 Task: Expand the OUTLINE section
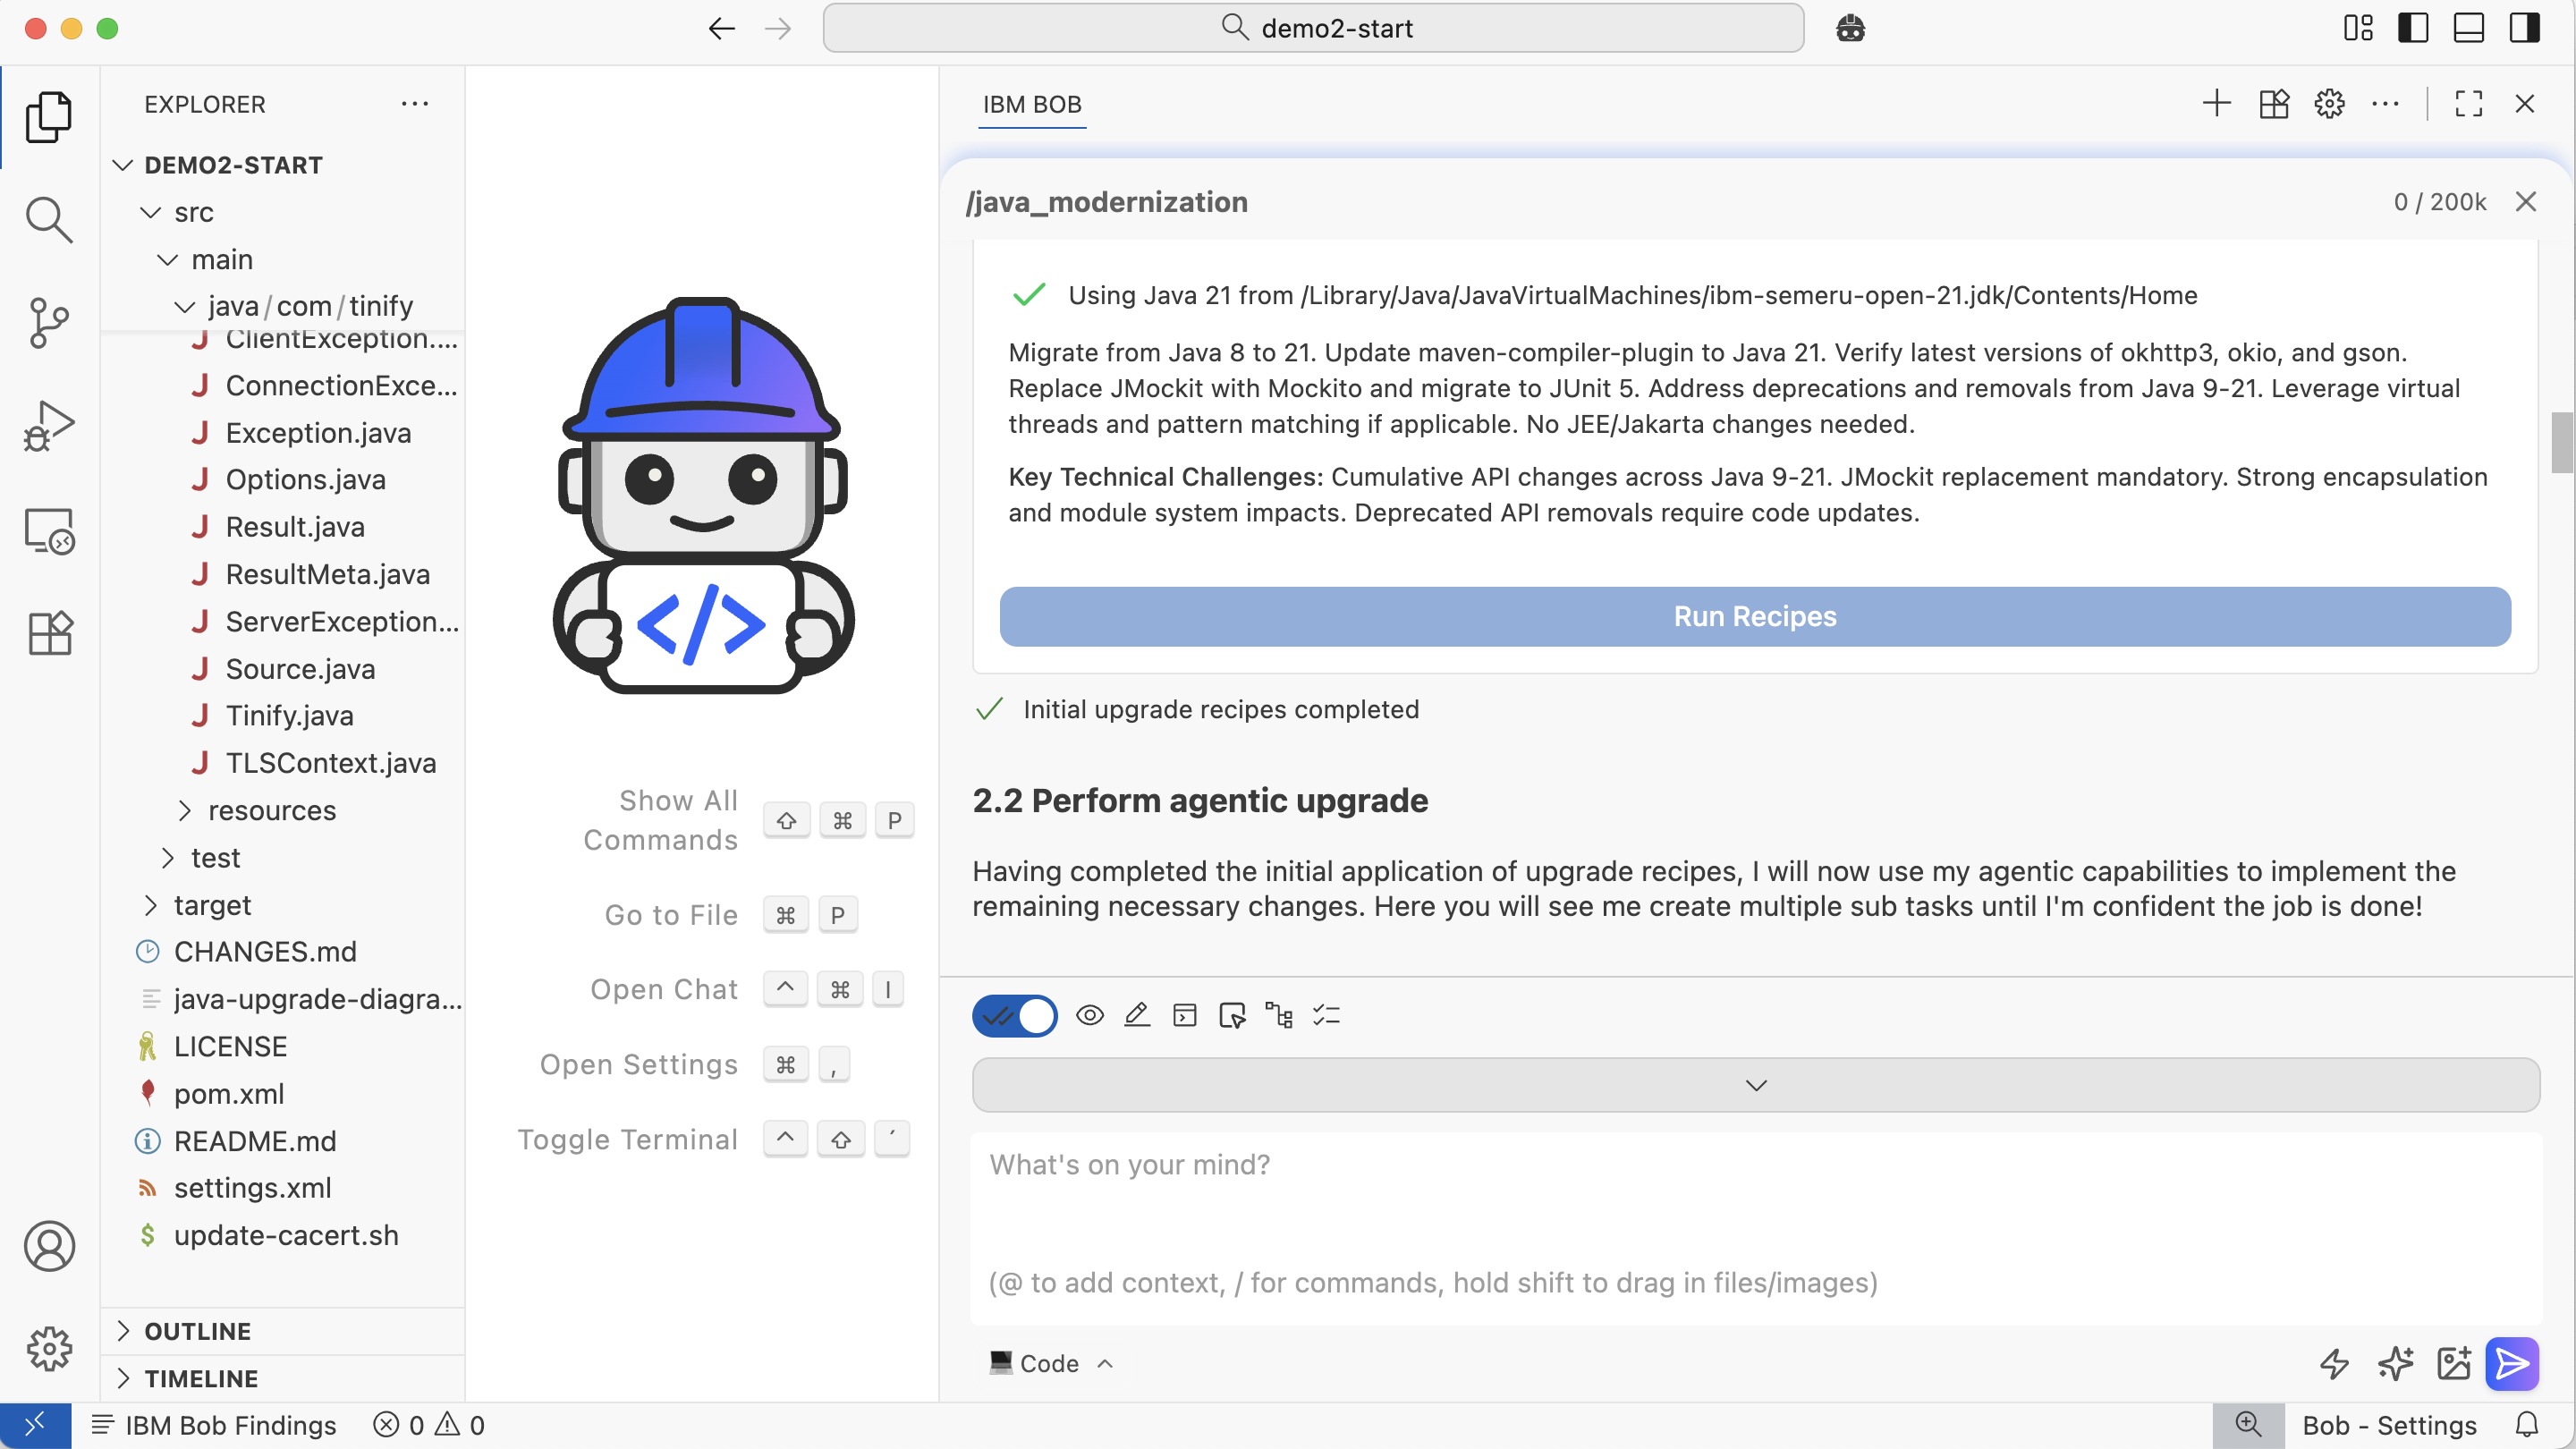pos(197,1331)
